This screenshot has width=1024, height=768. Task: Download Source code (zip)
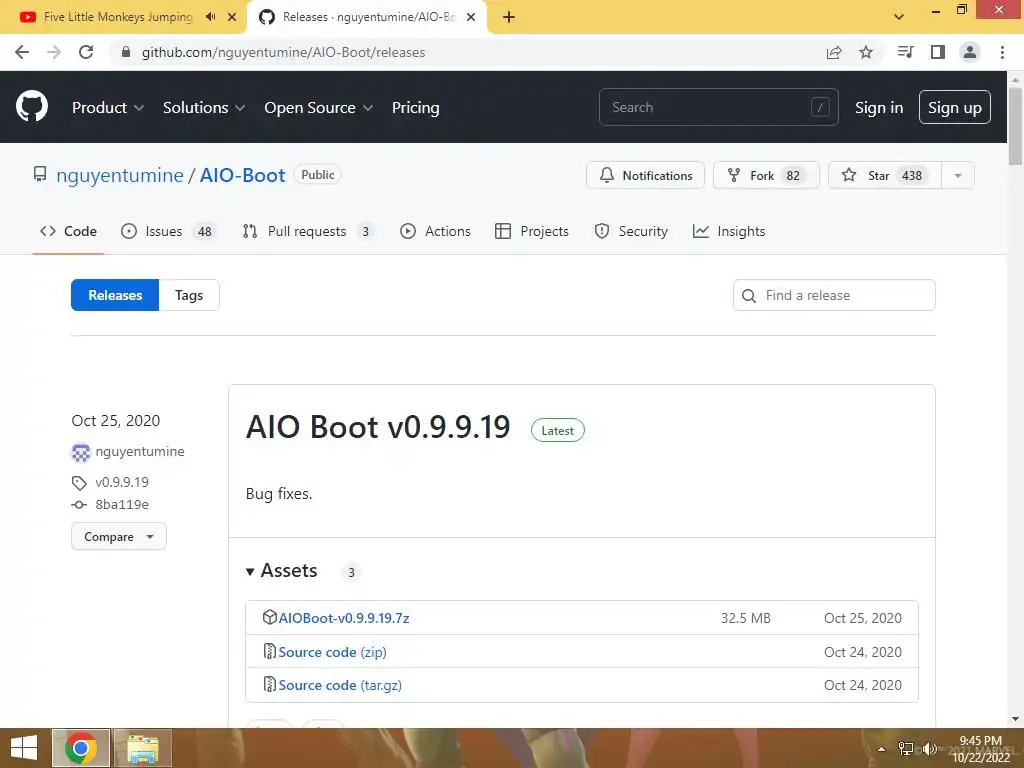(332, 652)
